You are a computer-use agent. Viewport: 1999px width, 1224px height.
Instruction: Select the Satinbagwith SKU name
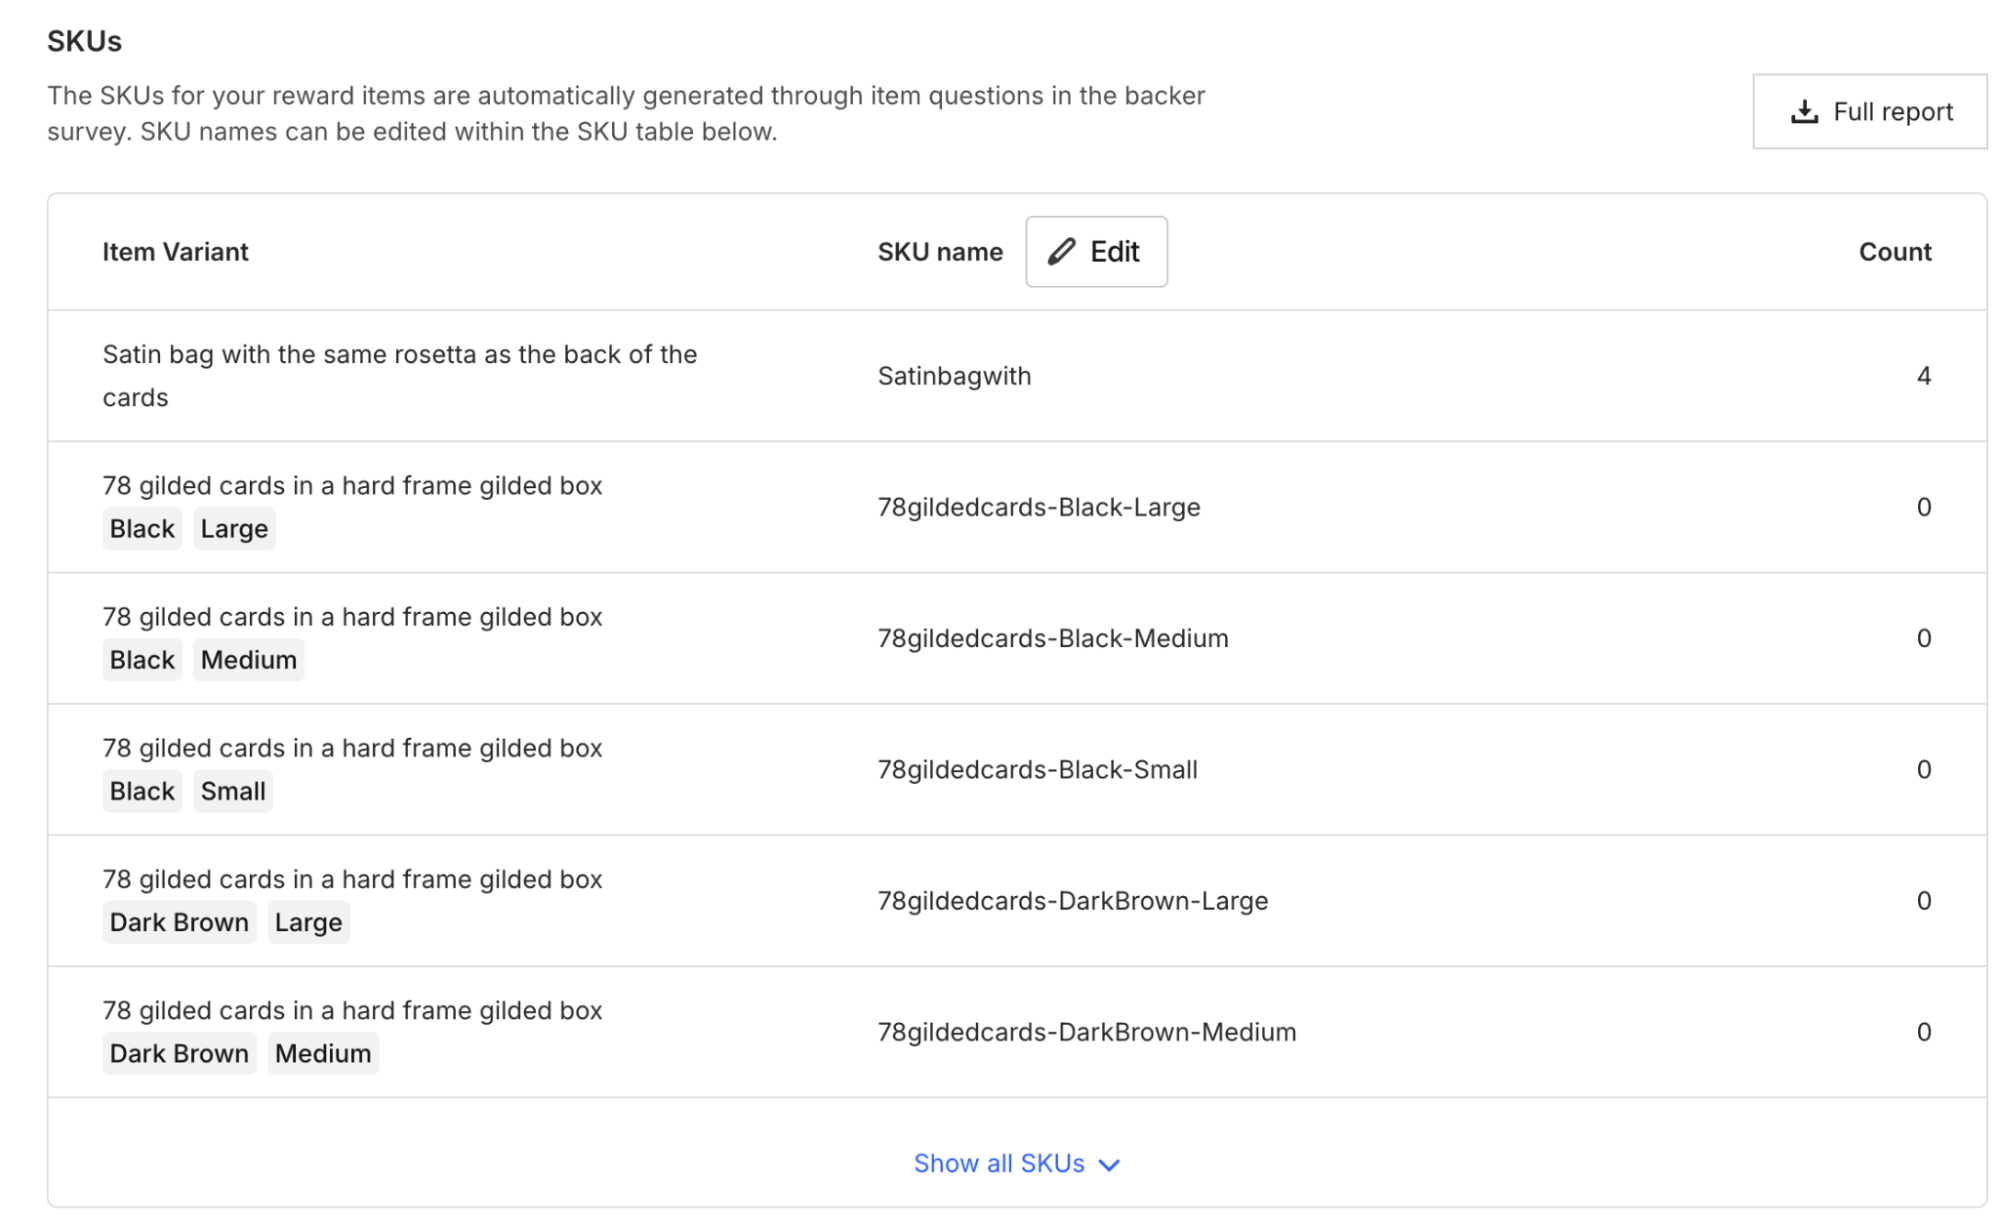954,376
